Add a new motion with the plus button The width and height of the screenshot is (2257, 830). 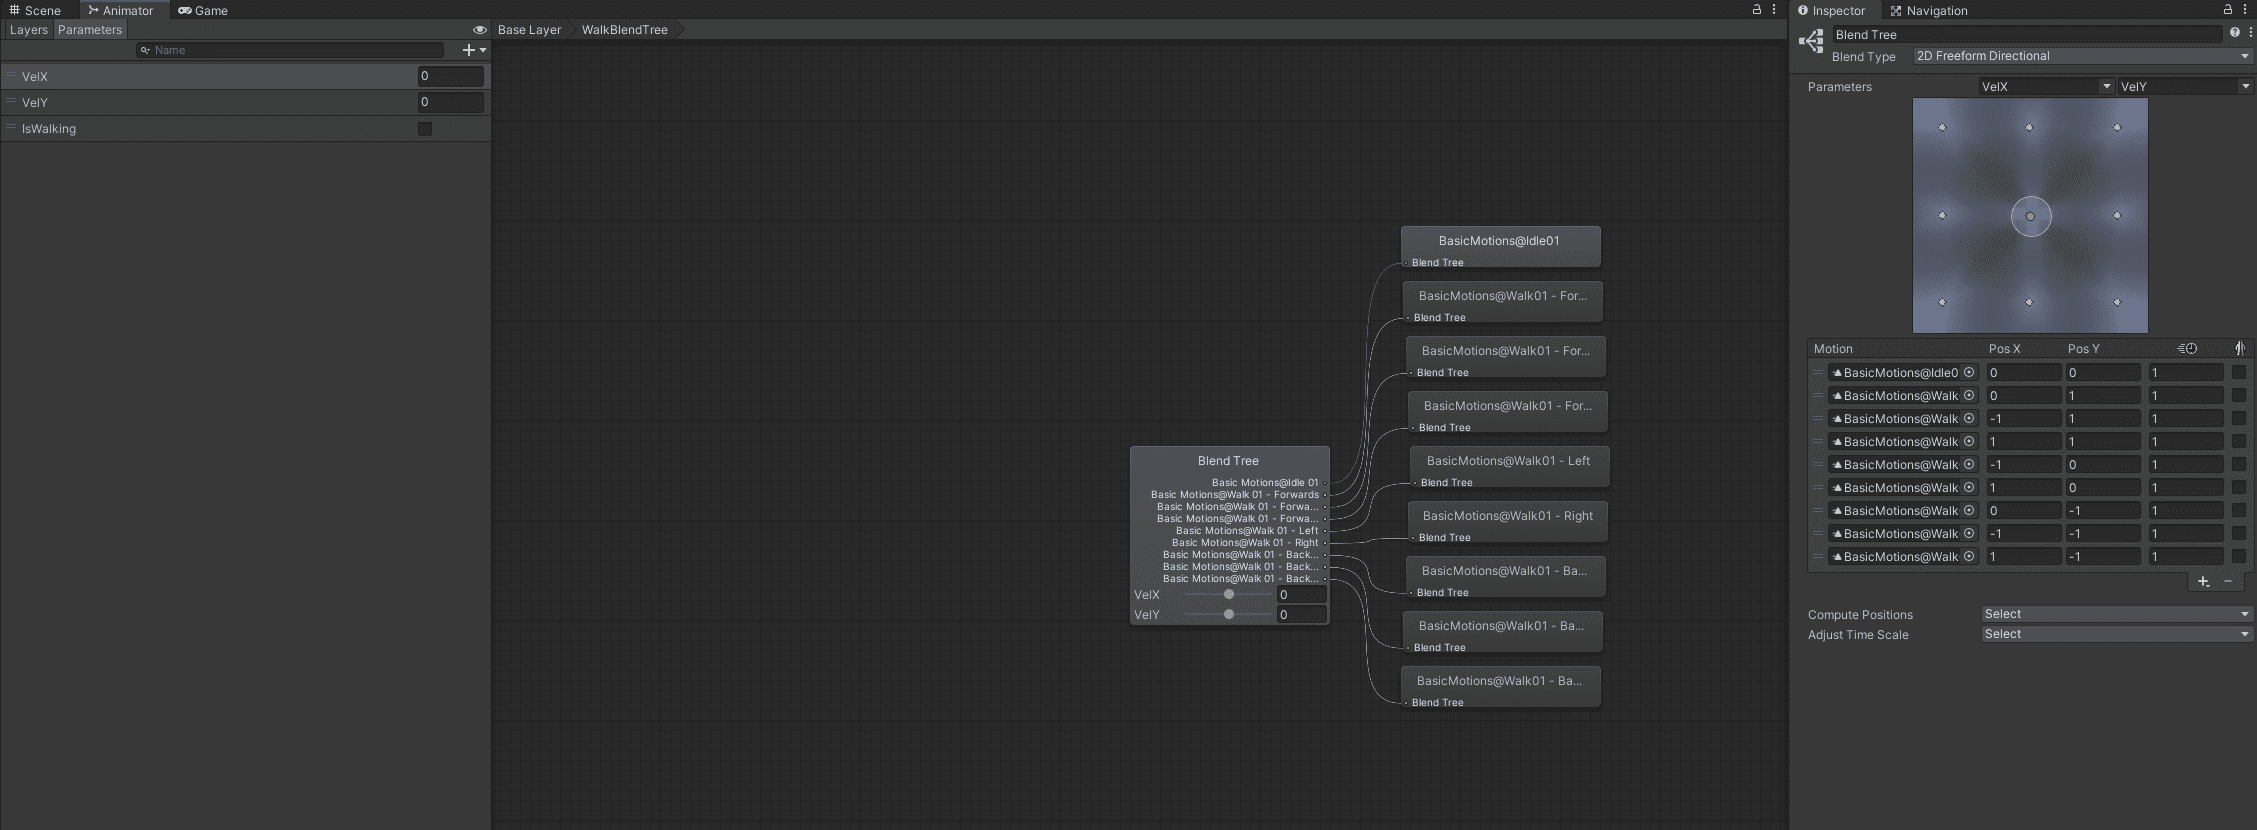(x=2203, y=581)
